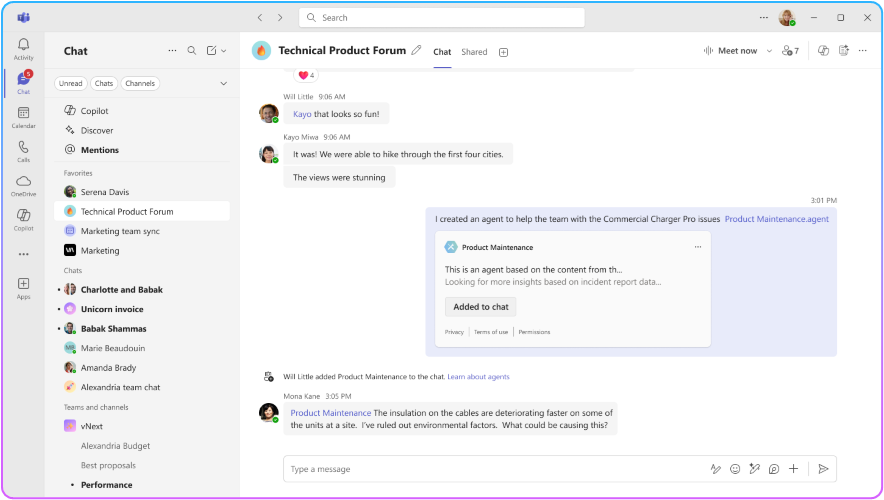Image resolution: width=884 pixels, height=500 pixels.
Task: Edit chat name pencil icon
Action: [x=416, y=50]
